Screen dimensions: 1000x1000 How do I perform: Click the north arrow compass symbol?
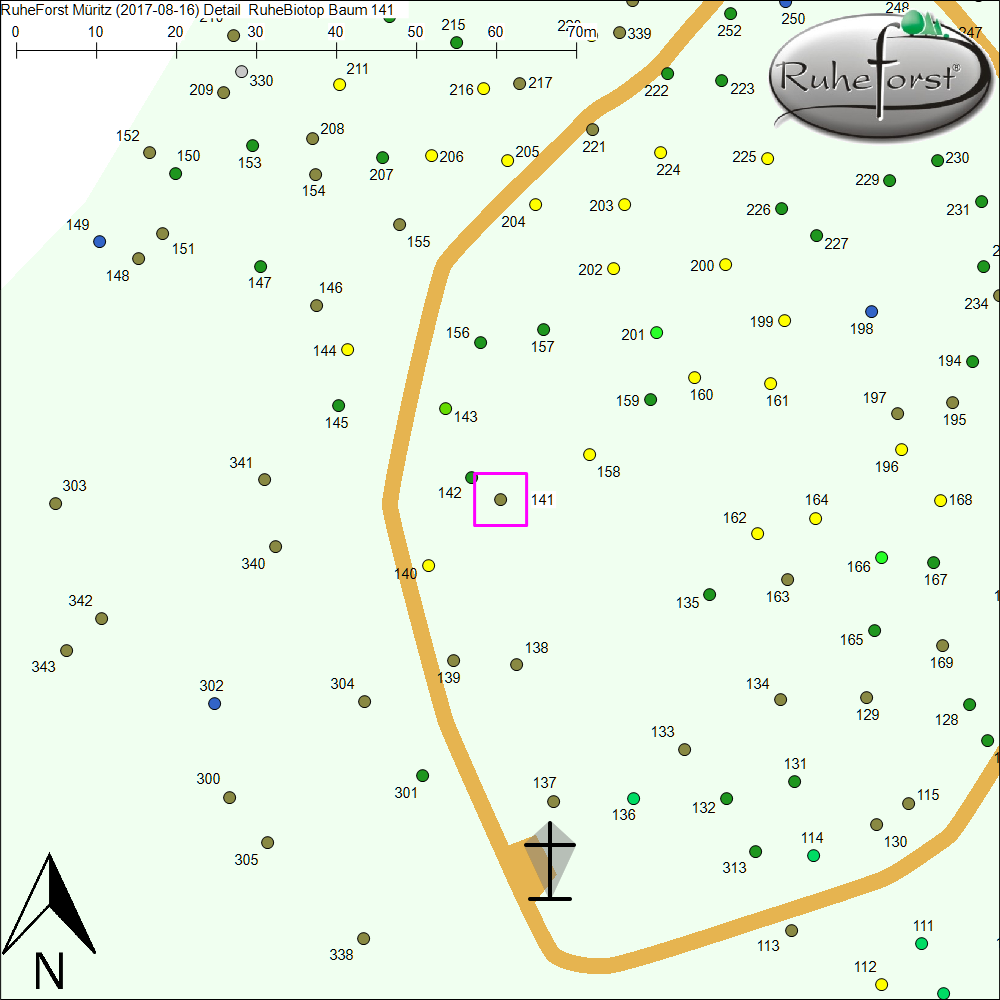click(x=48, y=920)
